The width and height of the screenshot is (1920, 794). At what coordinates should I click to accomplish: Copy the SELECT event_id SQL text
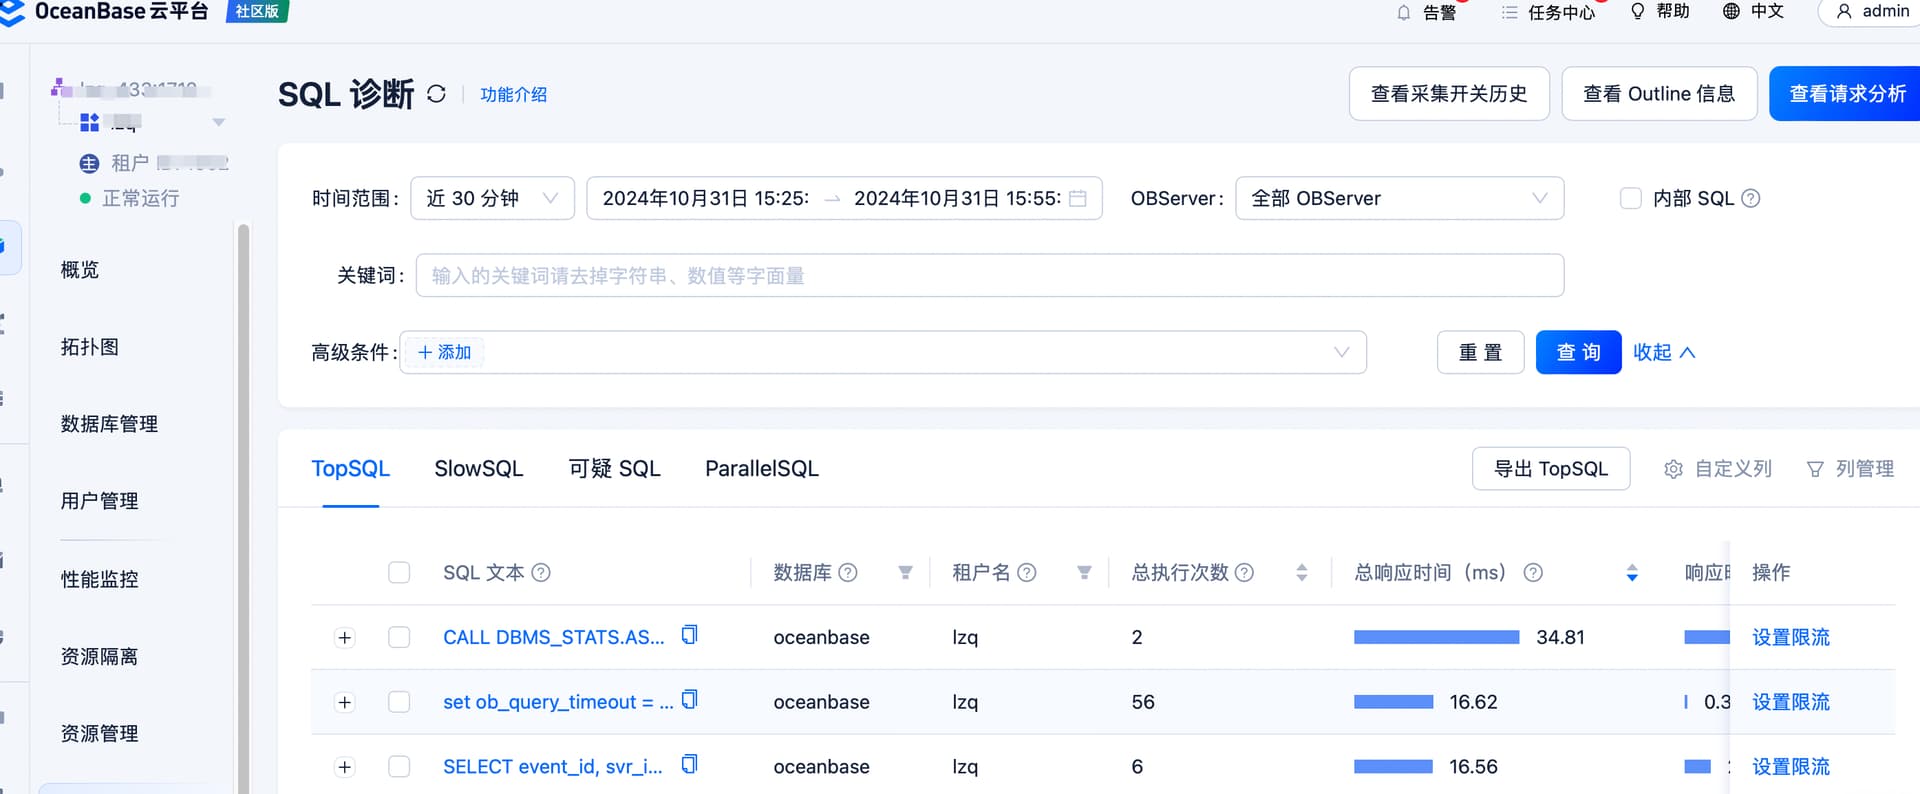689,765
